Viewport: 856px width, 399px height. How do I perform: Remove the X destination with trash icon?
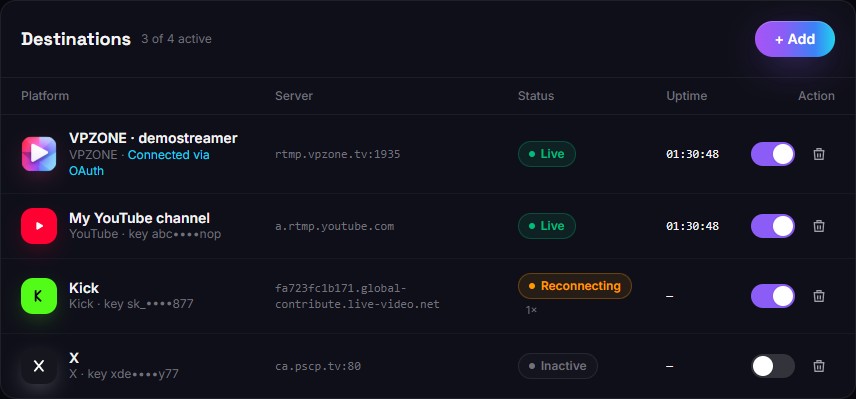pyautogui.click(x=819, y=366)
